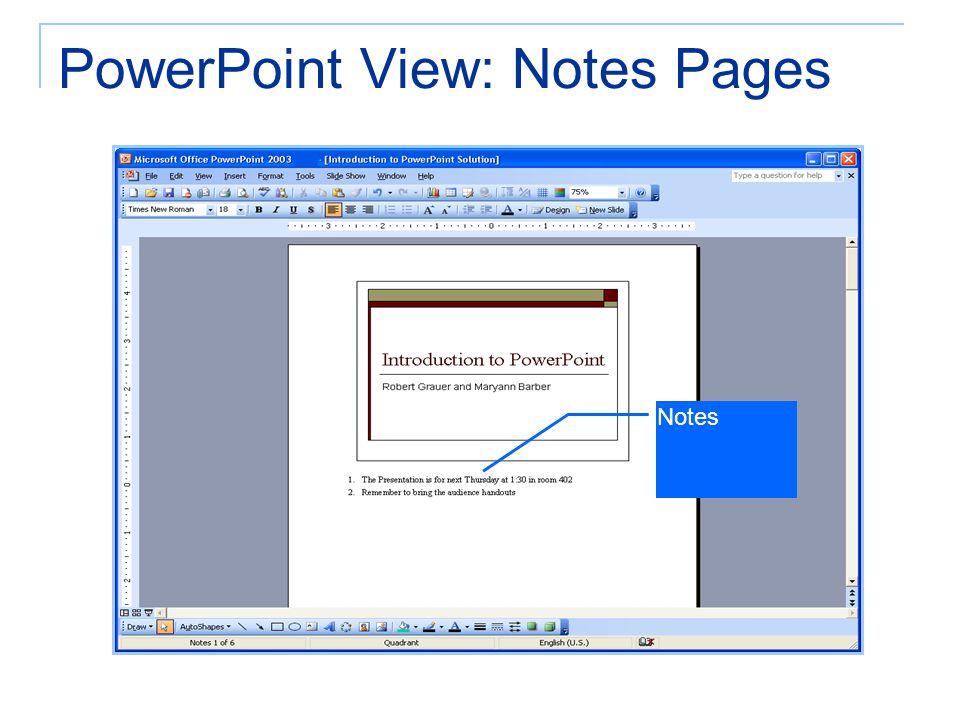The image size is (960, 720).
Task: Click the Open folder icon
Action: (x=151, y=192)
